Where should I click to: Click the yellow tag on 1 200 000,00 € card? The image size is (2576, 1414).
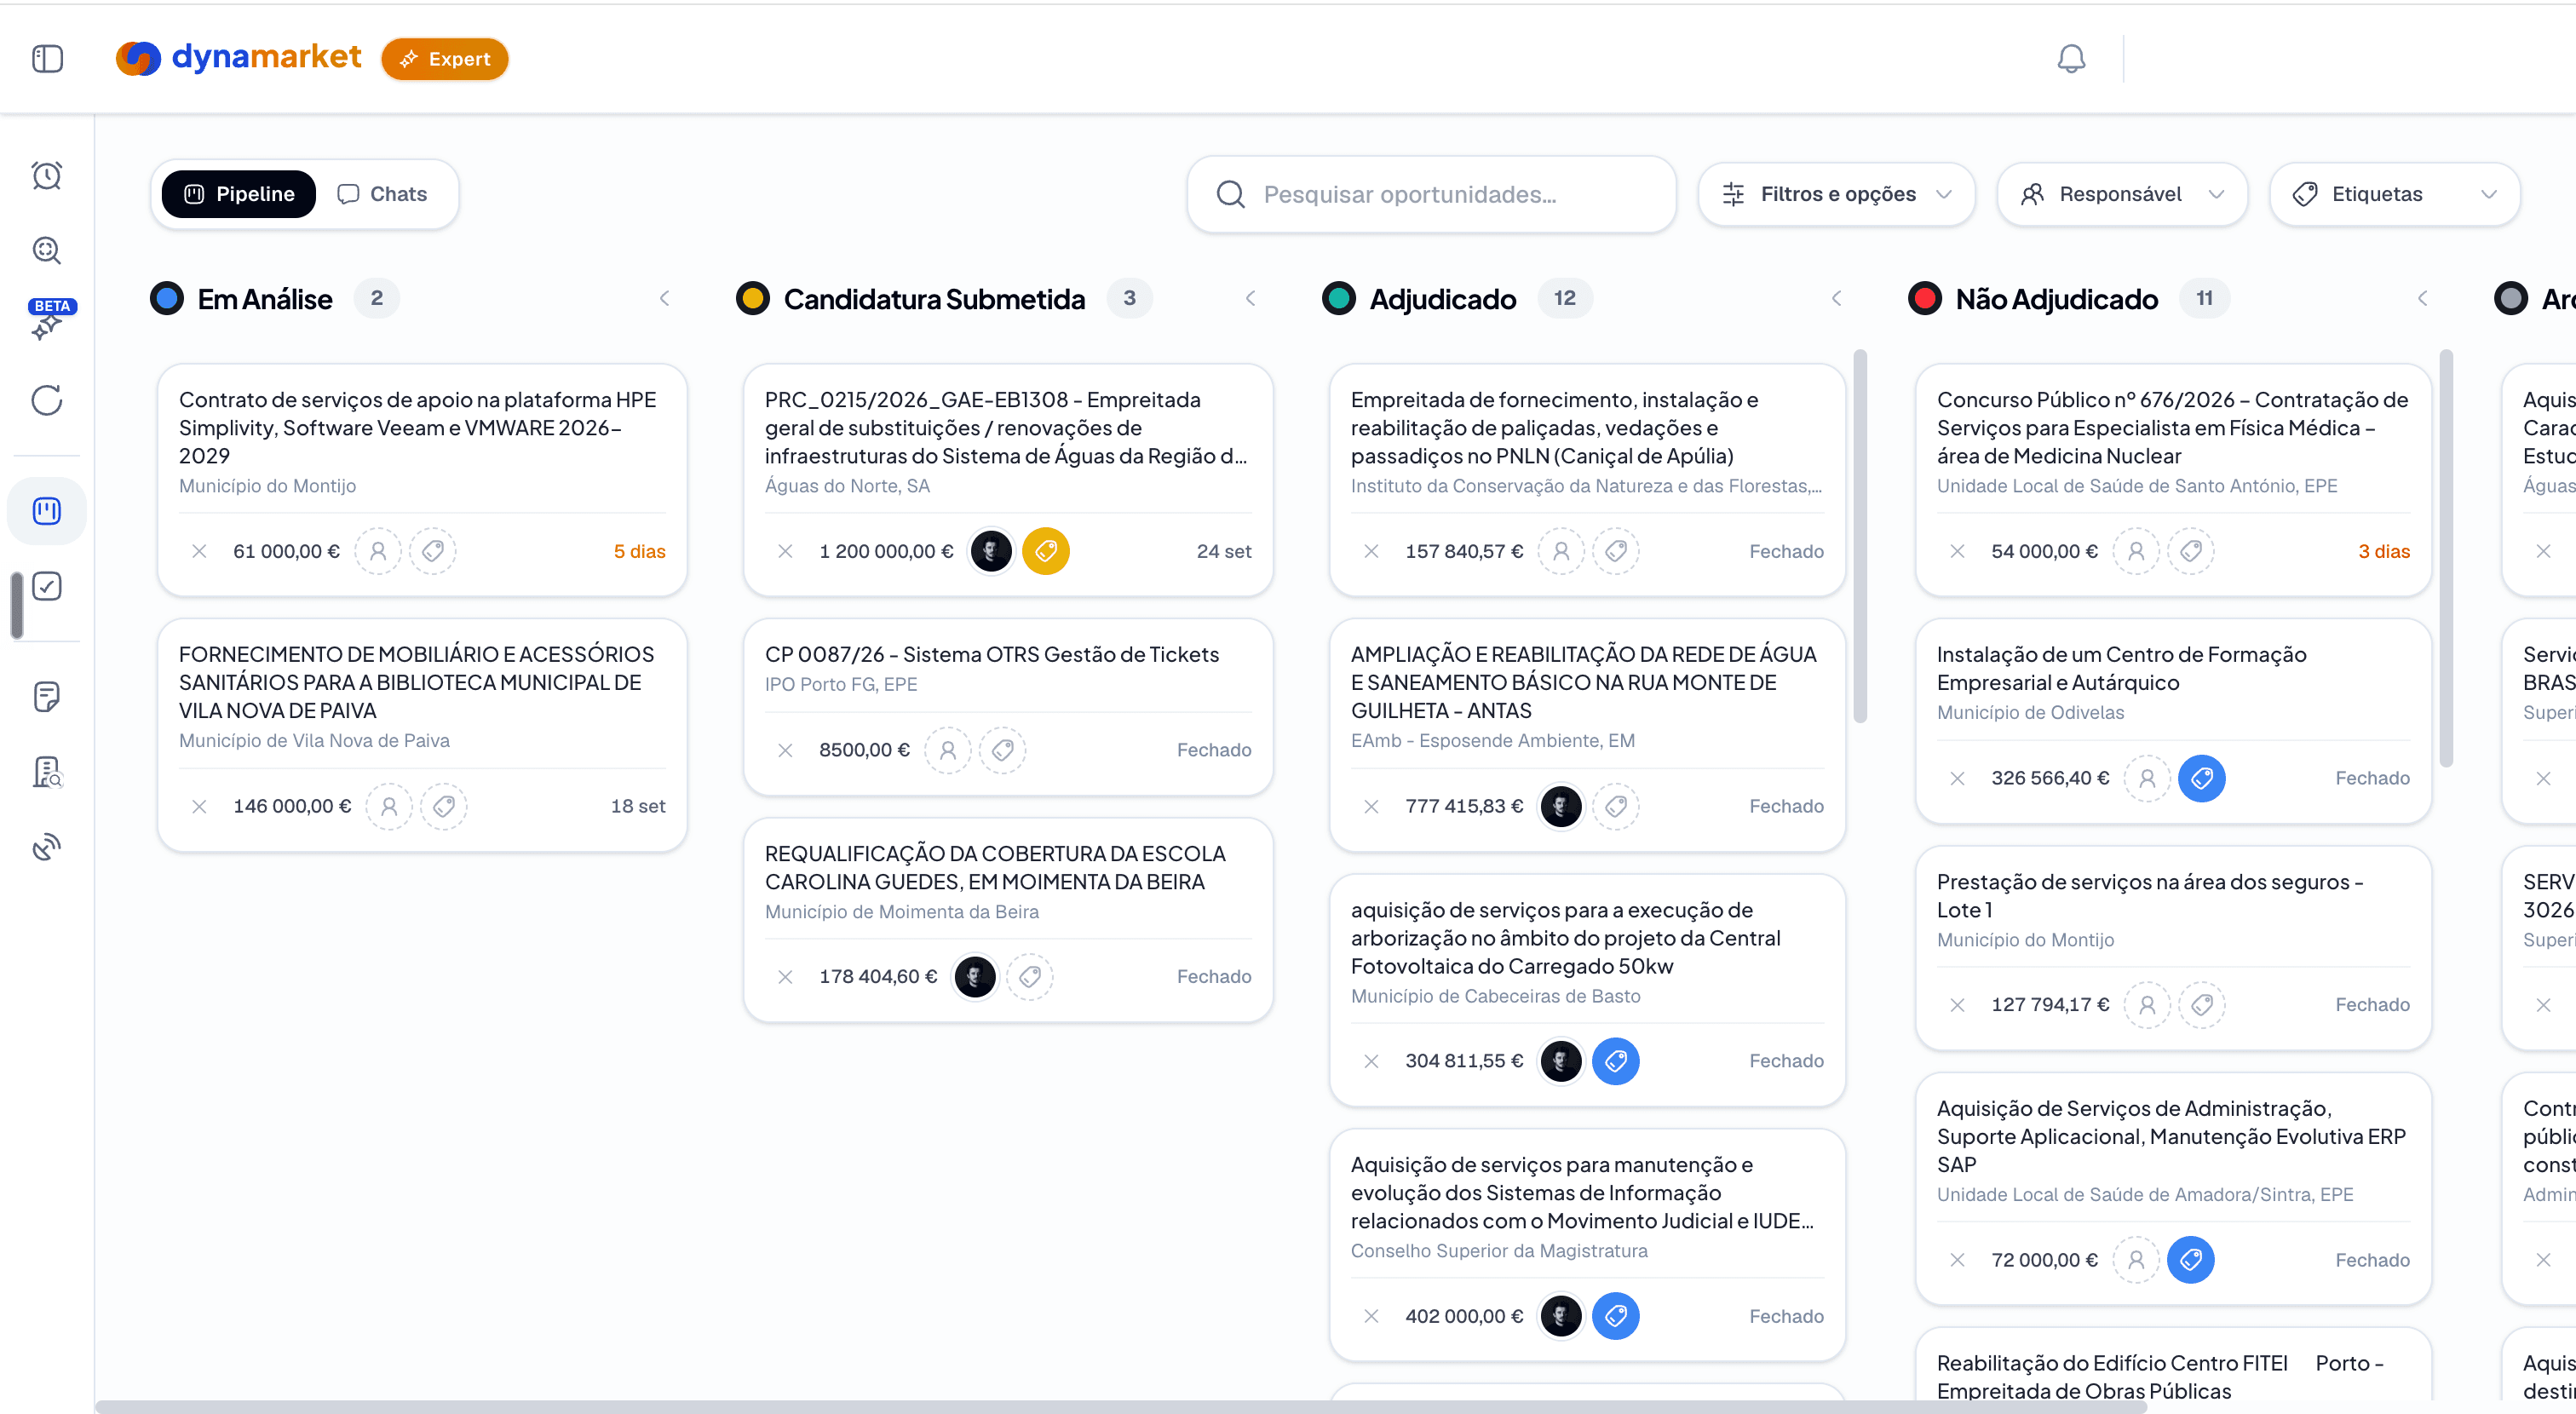pos(1046,551)
